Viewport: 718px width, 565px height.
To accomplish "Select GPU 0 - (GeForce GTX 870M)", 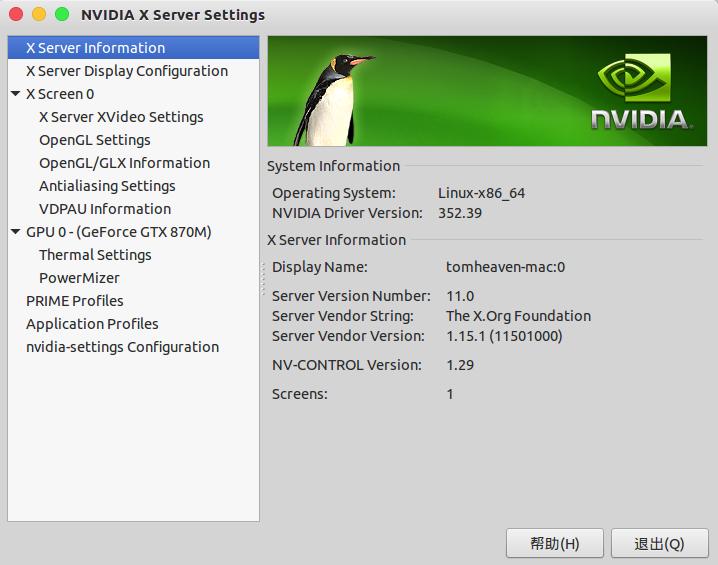I will click(118, 232).
